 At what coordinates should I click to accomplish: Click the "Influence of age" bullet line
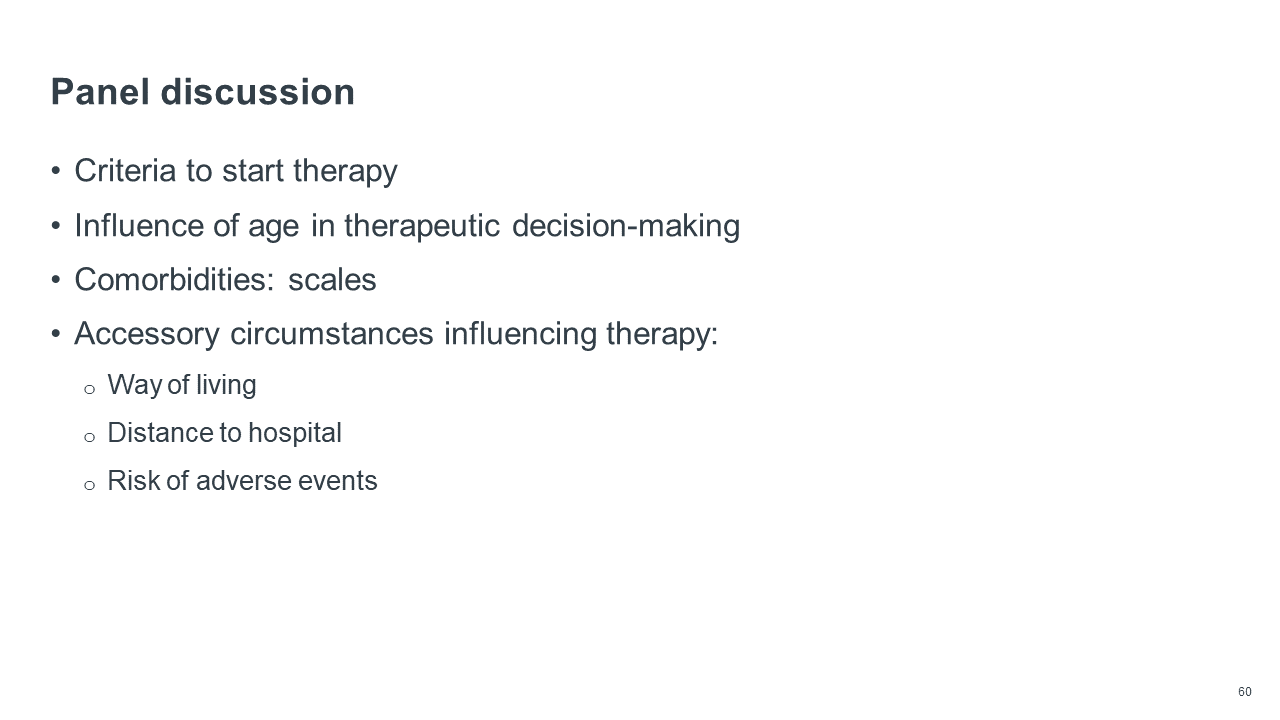click(x=406, y=226)
